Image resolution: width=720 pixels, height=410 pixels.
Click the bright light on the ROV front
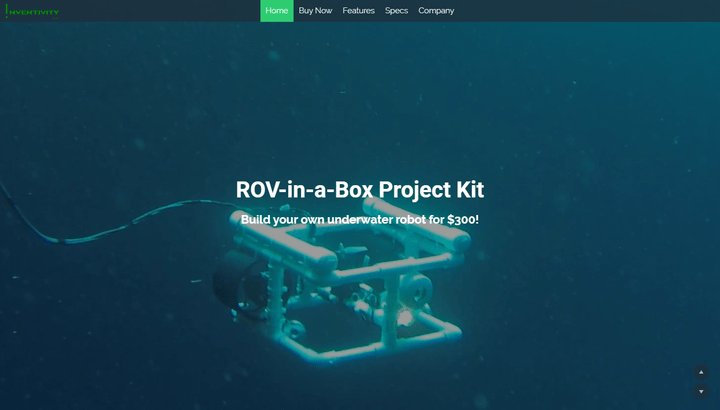click(406, 317)
